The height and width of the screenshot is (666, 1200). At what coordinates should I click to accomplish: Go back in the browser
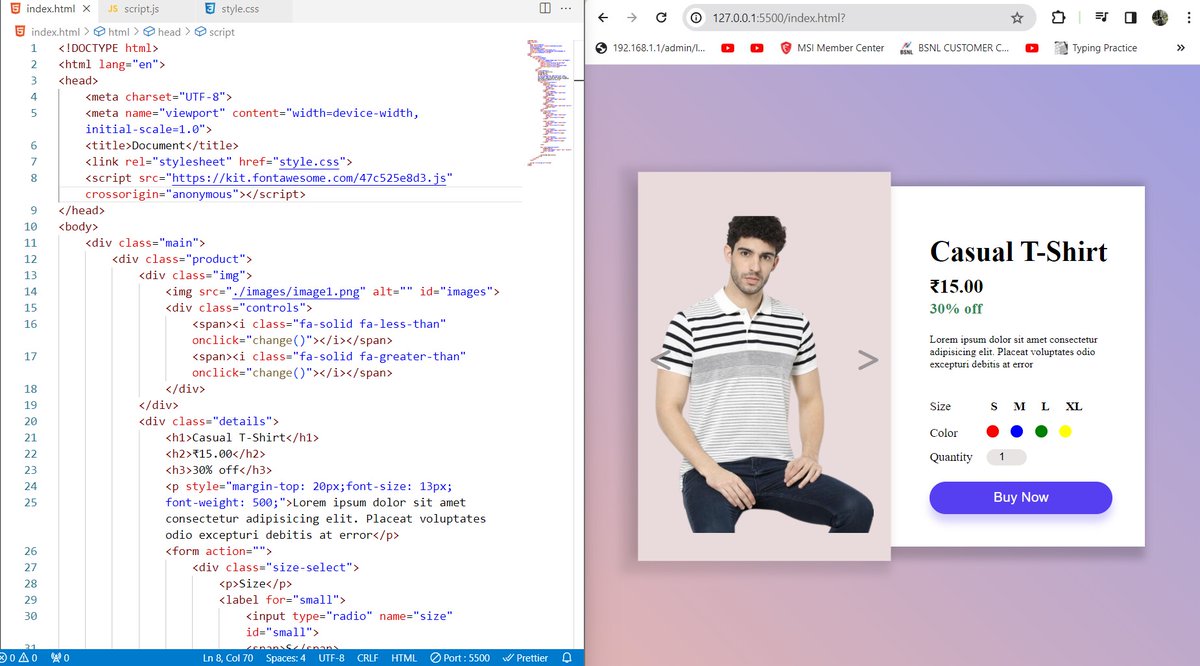(603, 18)
